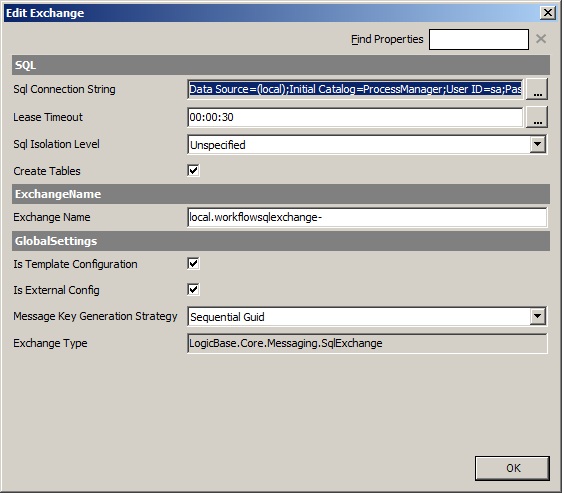Toggle Is Template Configuration checkbox
This screenshot has height=493, width=564.
tap(193, 263)
